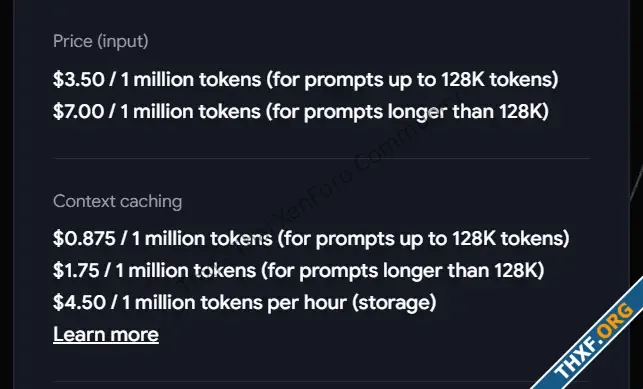This screenshot has height=389, width=643.
Task: Select the Price (input) heading
Action: pos(100,41)
